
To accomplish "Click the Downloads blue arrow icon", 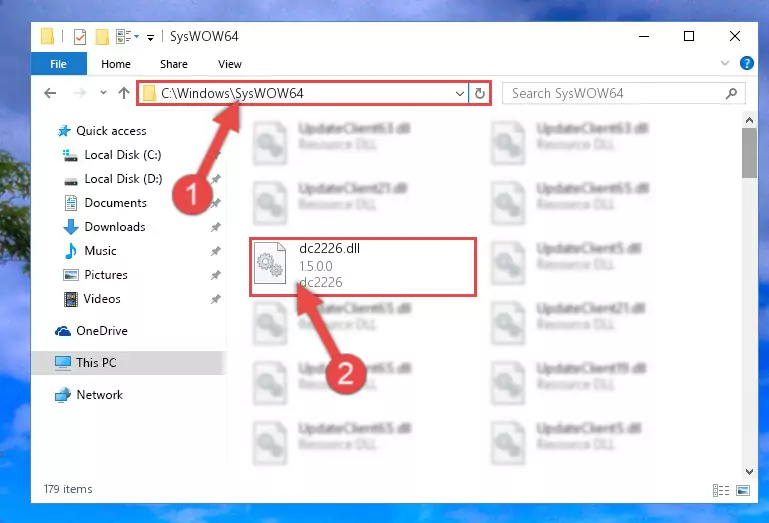I will coord(71,227).
